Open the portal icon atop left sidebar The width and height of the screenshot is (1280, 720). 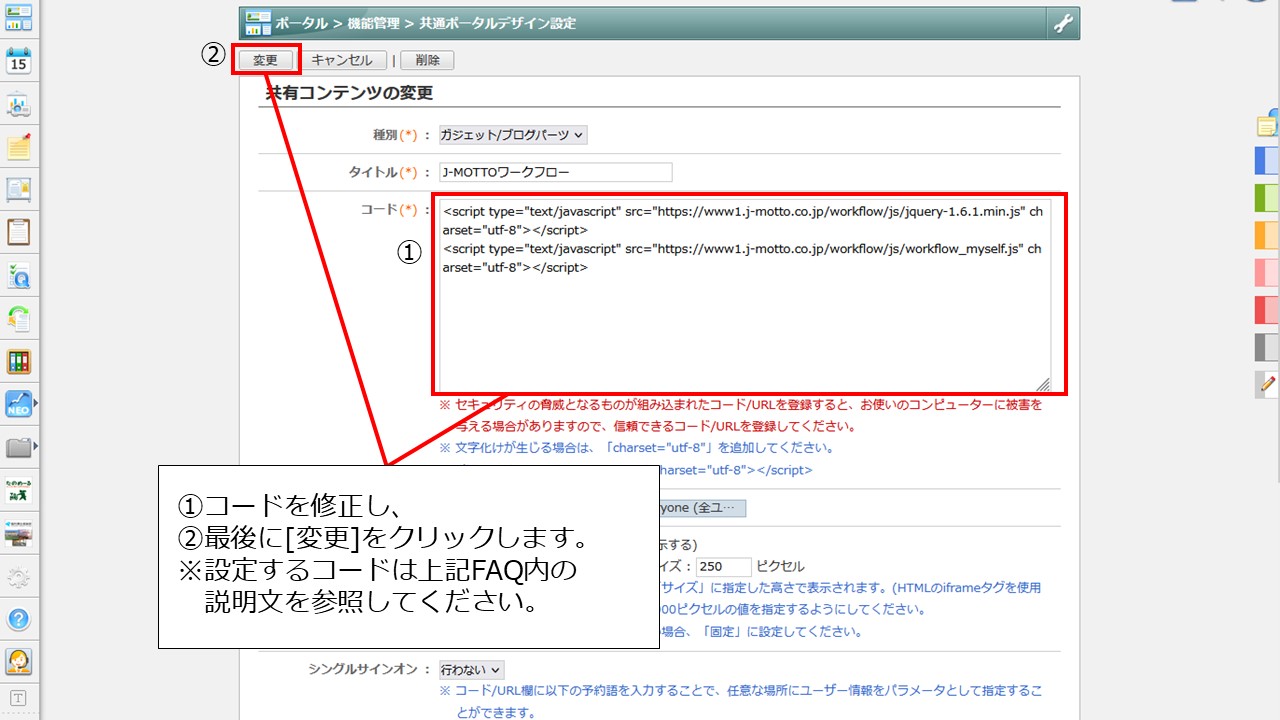[19, 17]
